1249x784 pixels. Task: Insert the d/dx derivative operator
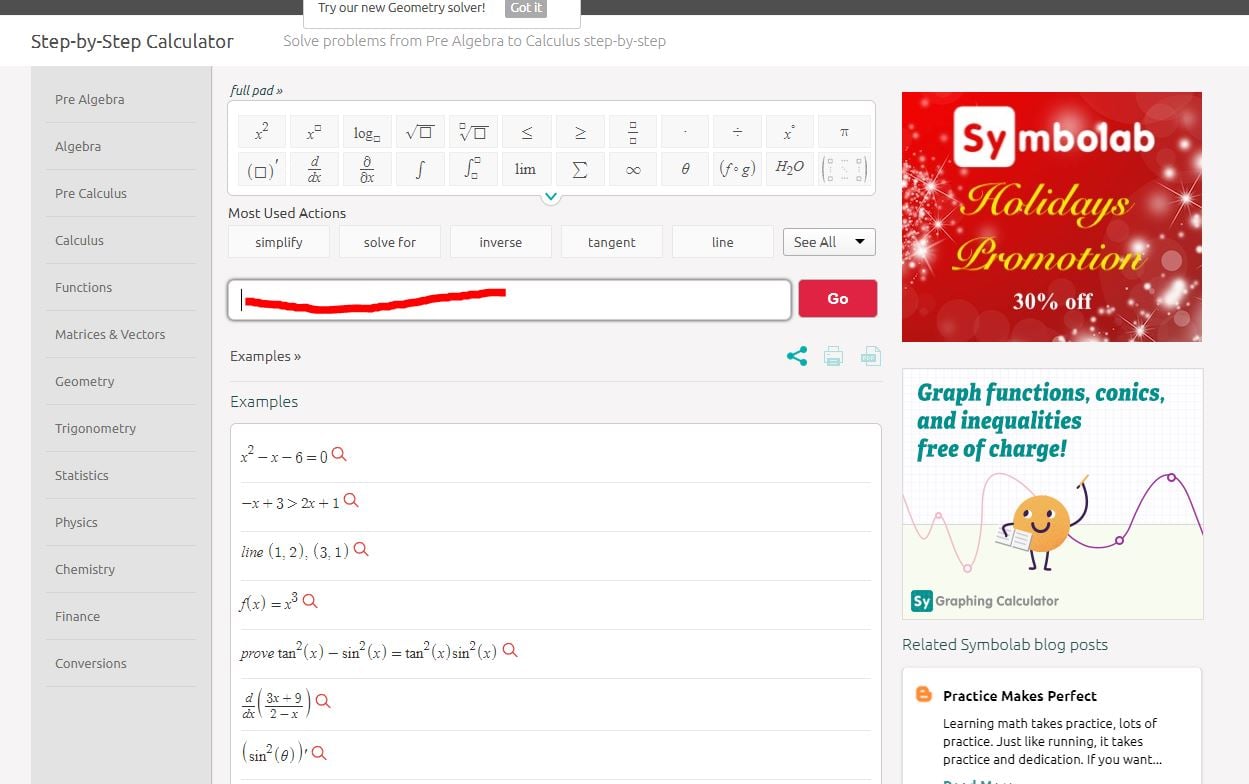[314, 169]
